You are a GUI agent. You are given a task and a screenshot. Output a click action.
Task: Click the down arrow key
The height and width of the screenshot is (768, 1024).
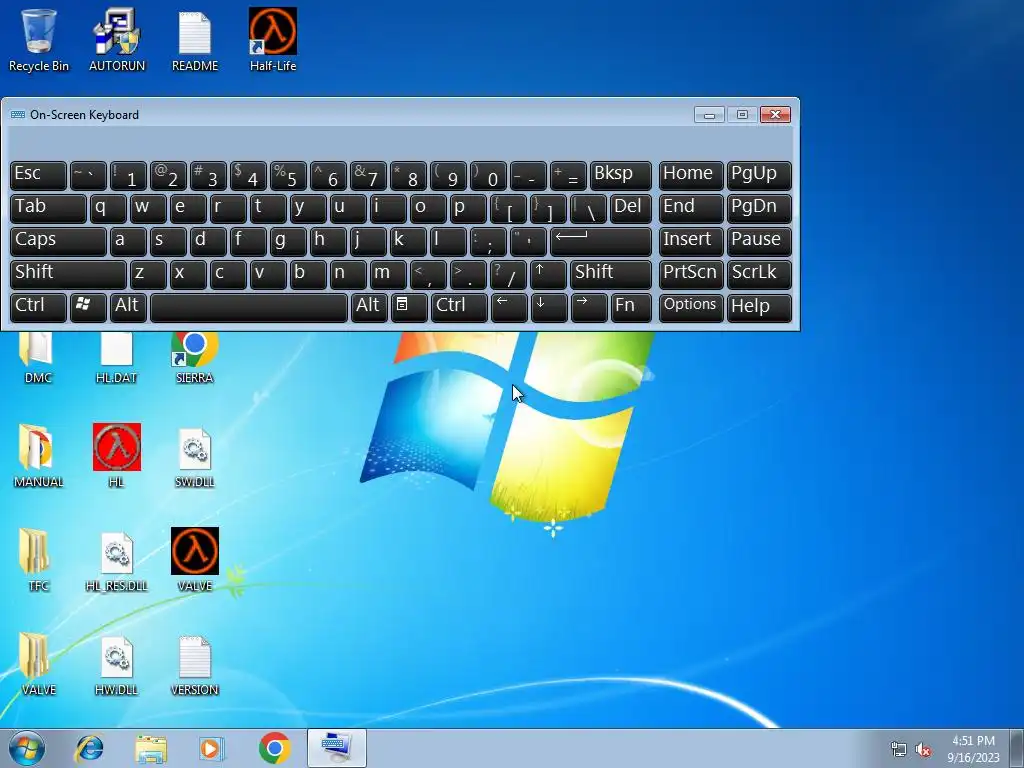coord(549,307)
